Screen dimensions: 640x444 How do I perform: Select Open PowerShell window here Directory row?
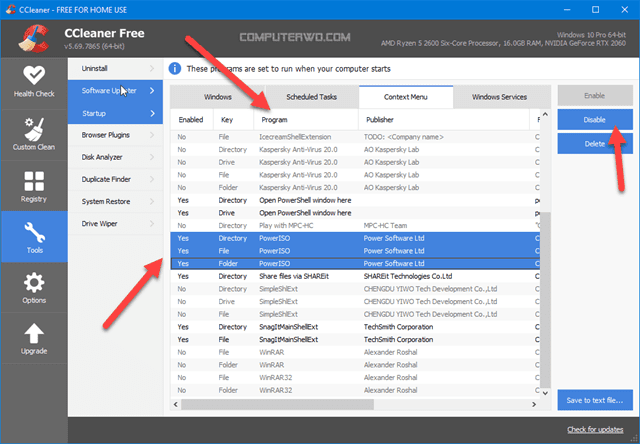point(355,200)
